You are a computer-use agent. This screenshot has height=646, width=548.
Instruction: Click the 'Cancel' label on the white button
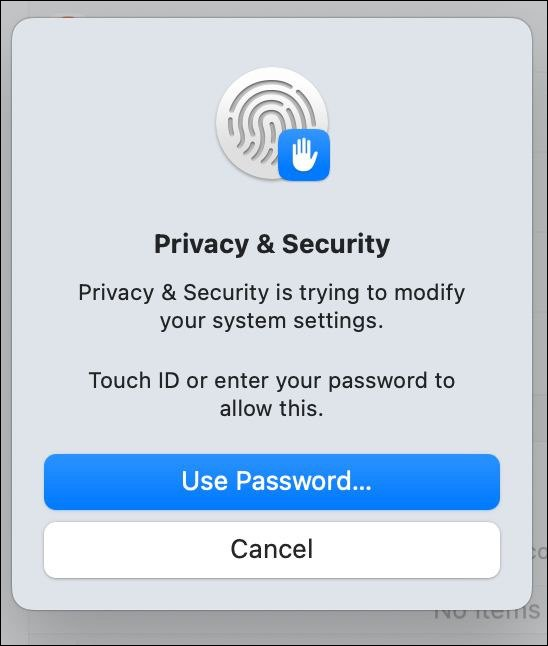(272, 549)
